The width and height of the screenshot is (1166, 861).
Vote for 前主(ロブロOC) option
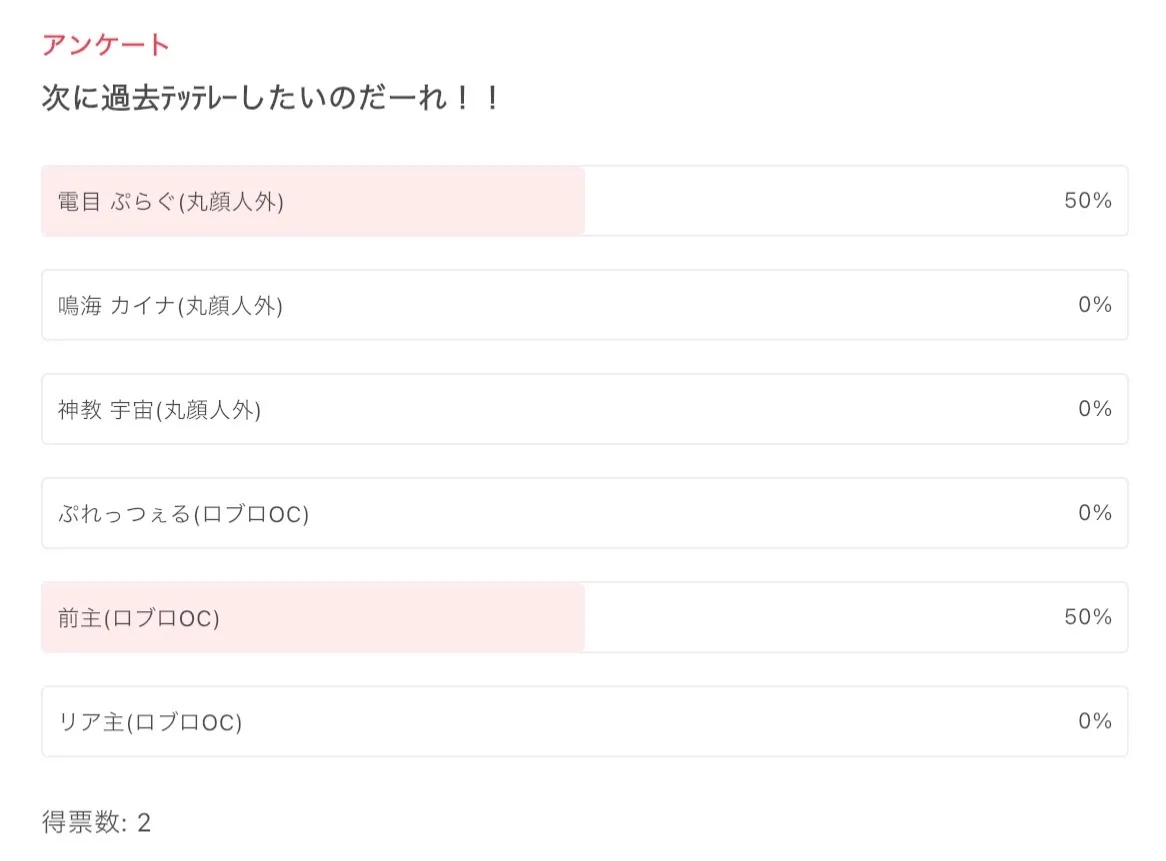click(139, 617)
